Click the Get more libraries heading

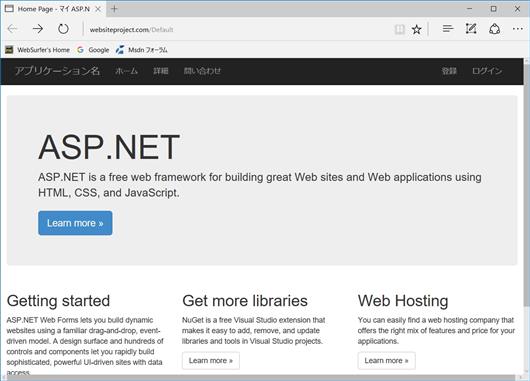point(245,301)
